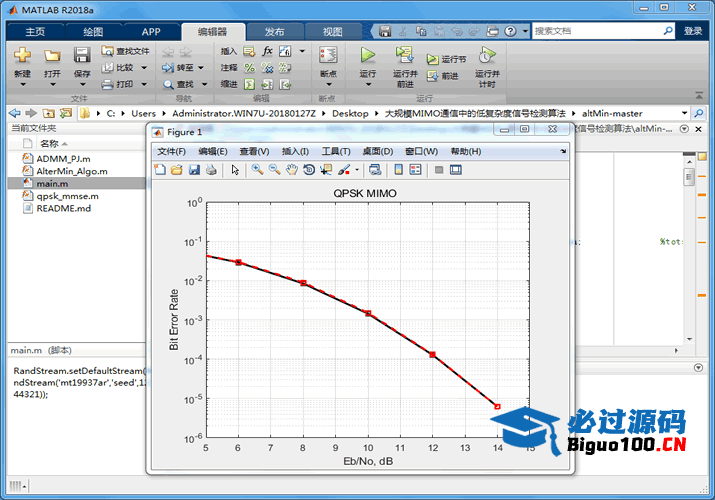The width and height of the screenshot is (715, 500).
Task: Click the Cut scissors icon in quick access bar
Action: pos(403,31)
